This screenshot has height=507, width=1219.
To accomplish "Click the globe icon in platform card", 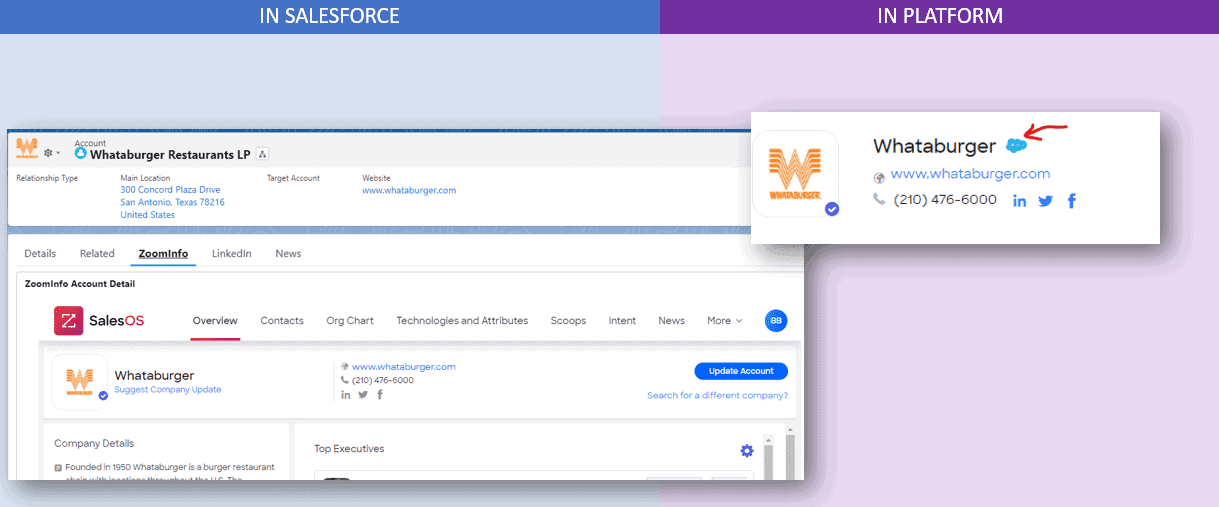I will [879, 177].
